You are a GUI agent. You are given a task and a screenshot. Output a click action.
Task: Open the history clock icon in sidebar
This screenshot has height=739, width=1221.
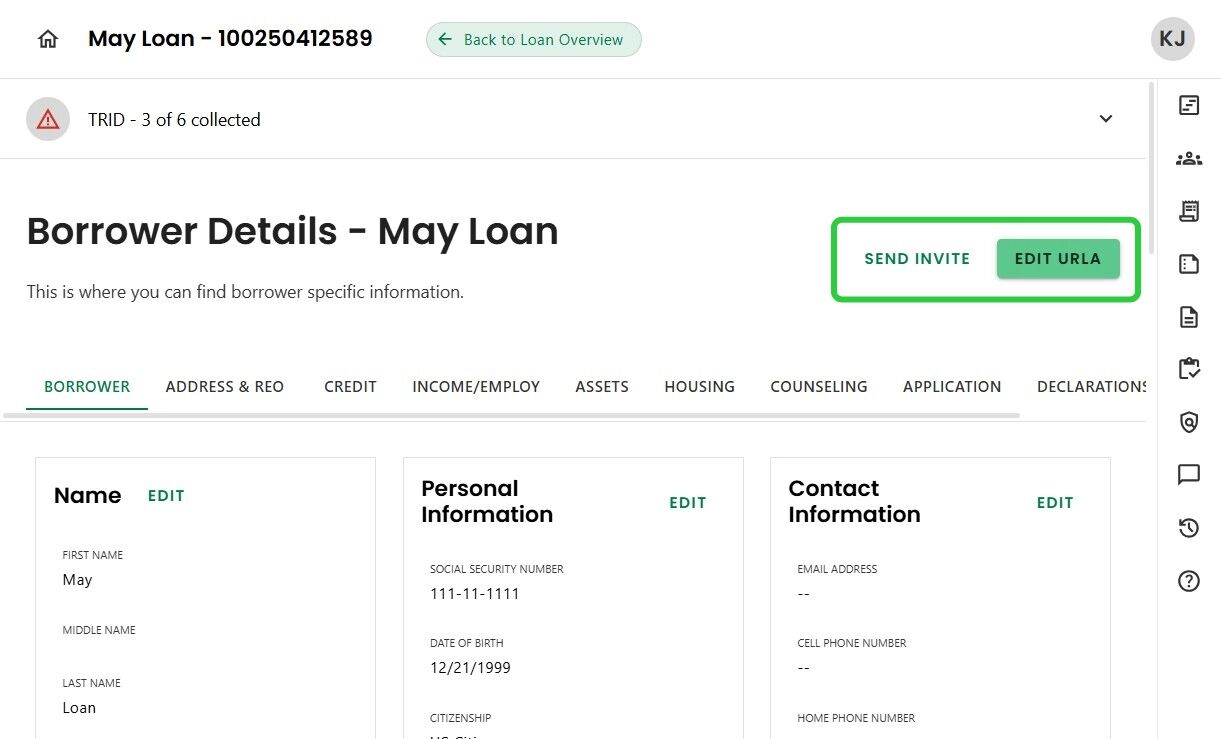pyautogui.click(x=1188, y=528)
